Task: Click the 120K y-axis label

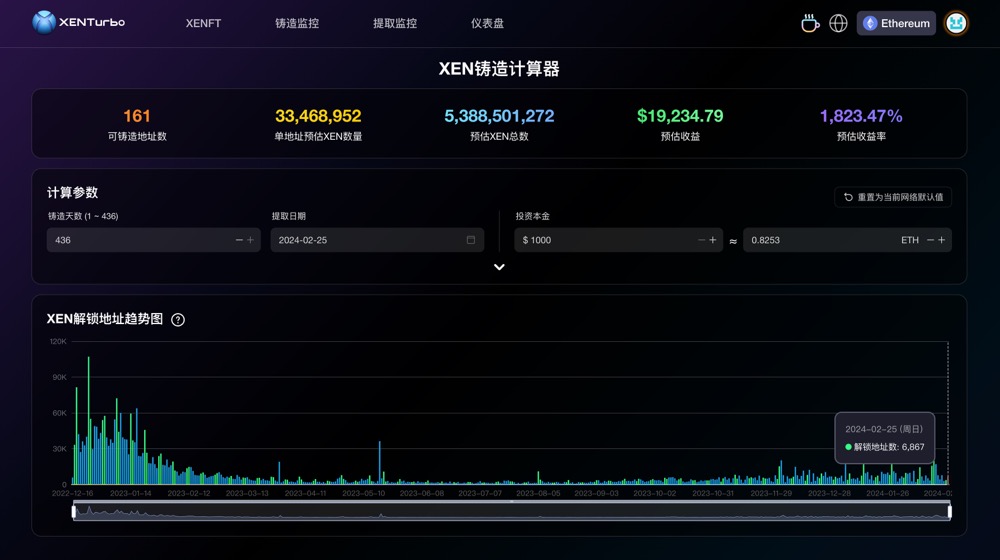Action: [58, 341]
